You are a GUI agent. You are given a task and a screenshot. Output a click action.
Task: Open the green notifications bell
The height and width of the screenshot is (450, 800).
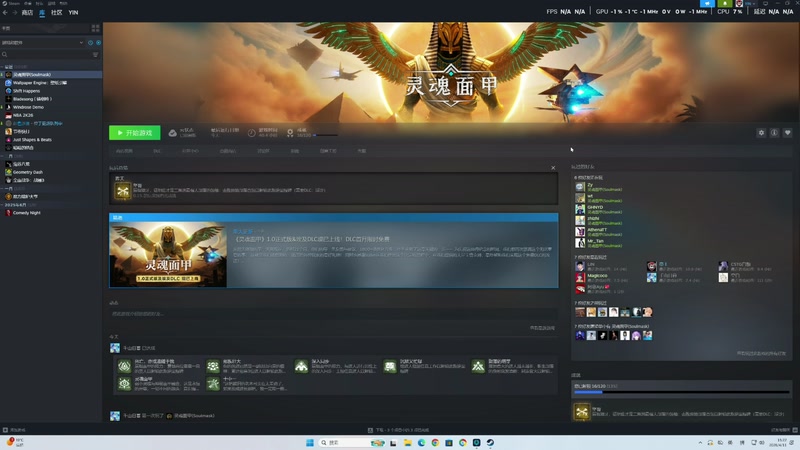[x=724, y=4]
